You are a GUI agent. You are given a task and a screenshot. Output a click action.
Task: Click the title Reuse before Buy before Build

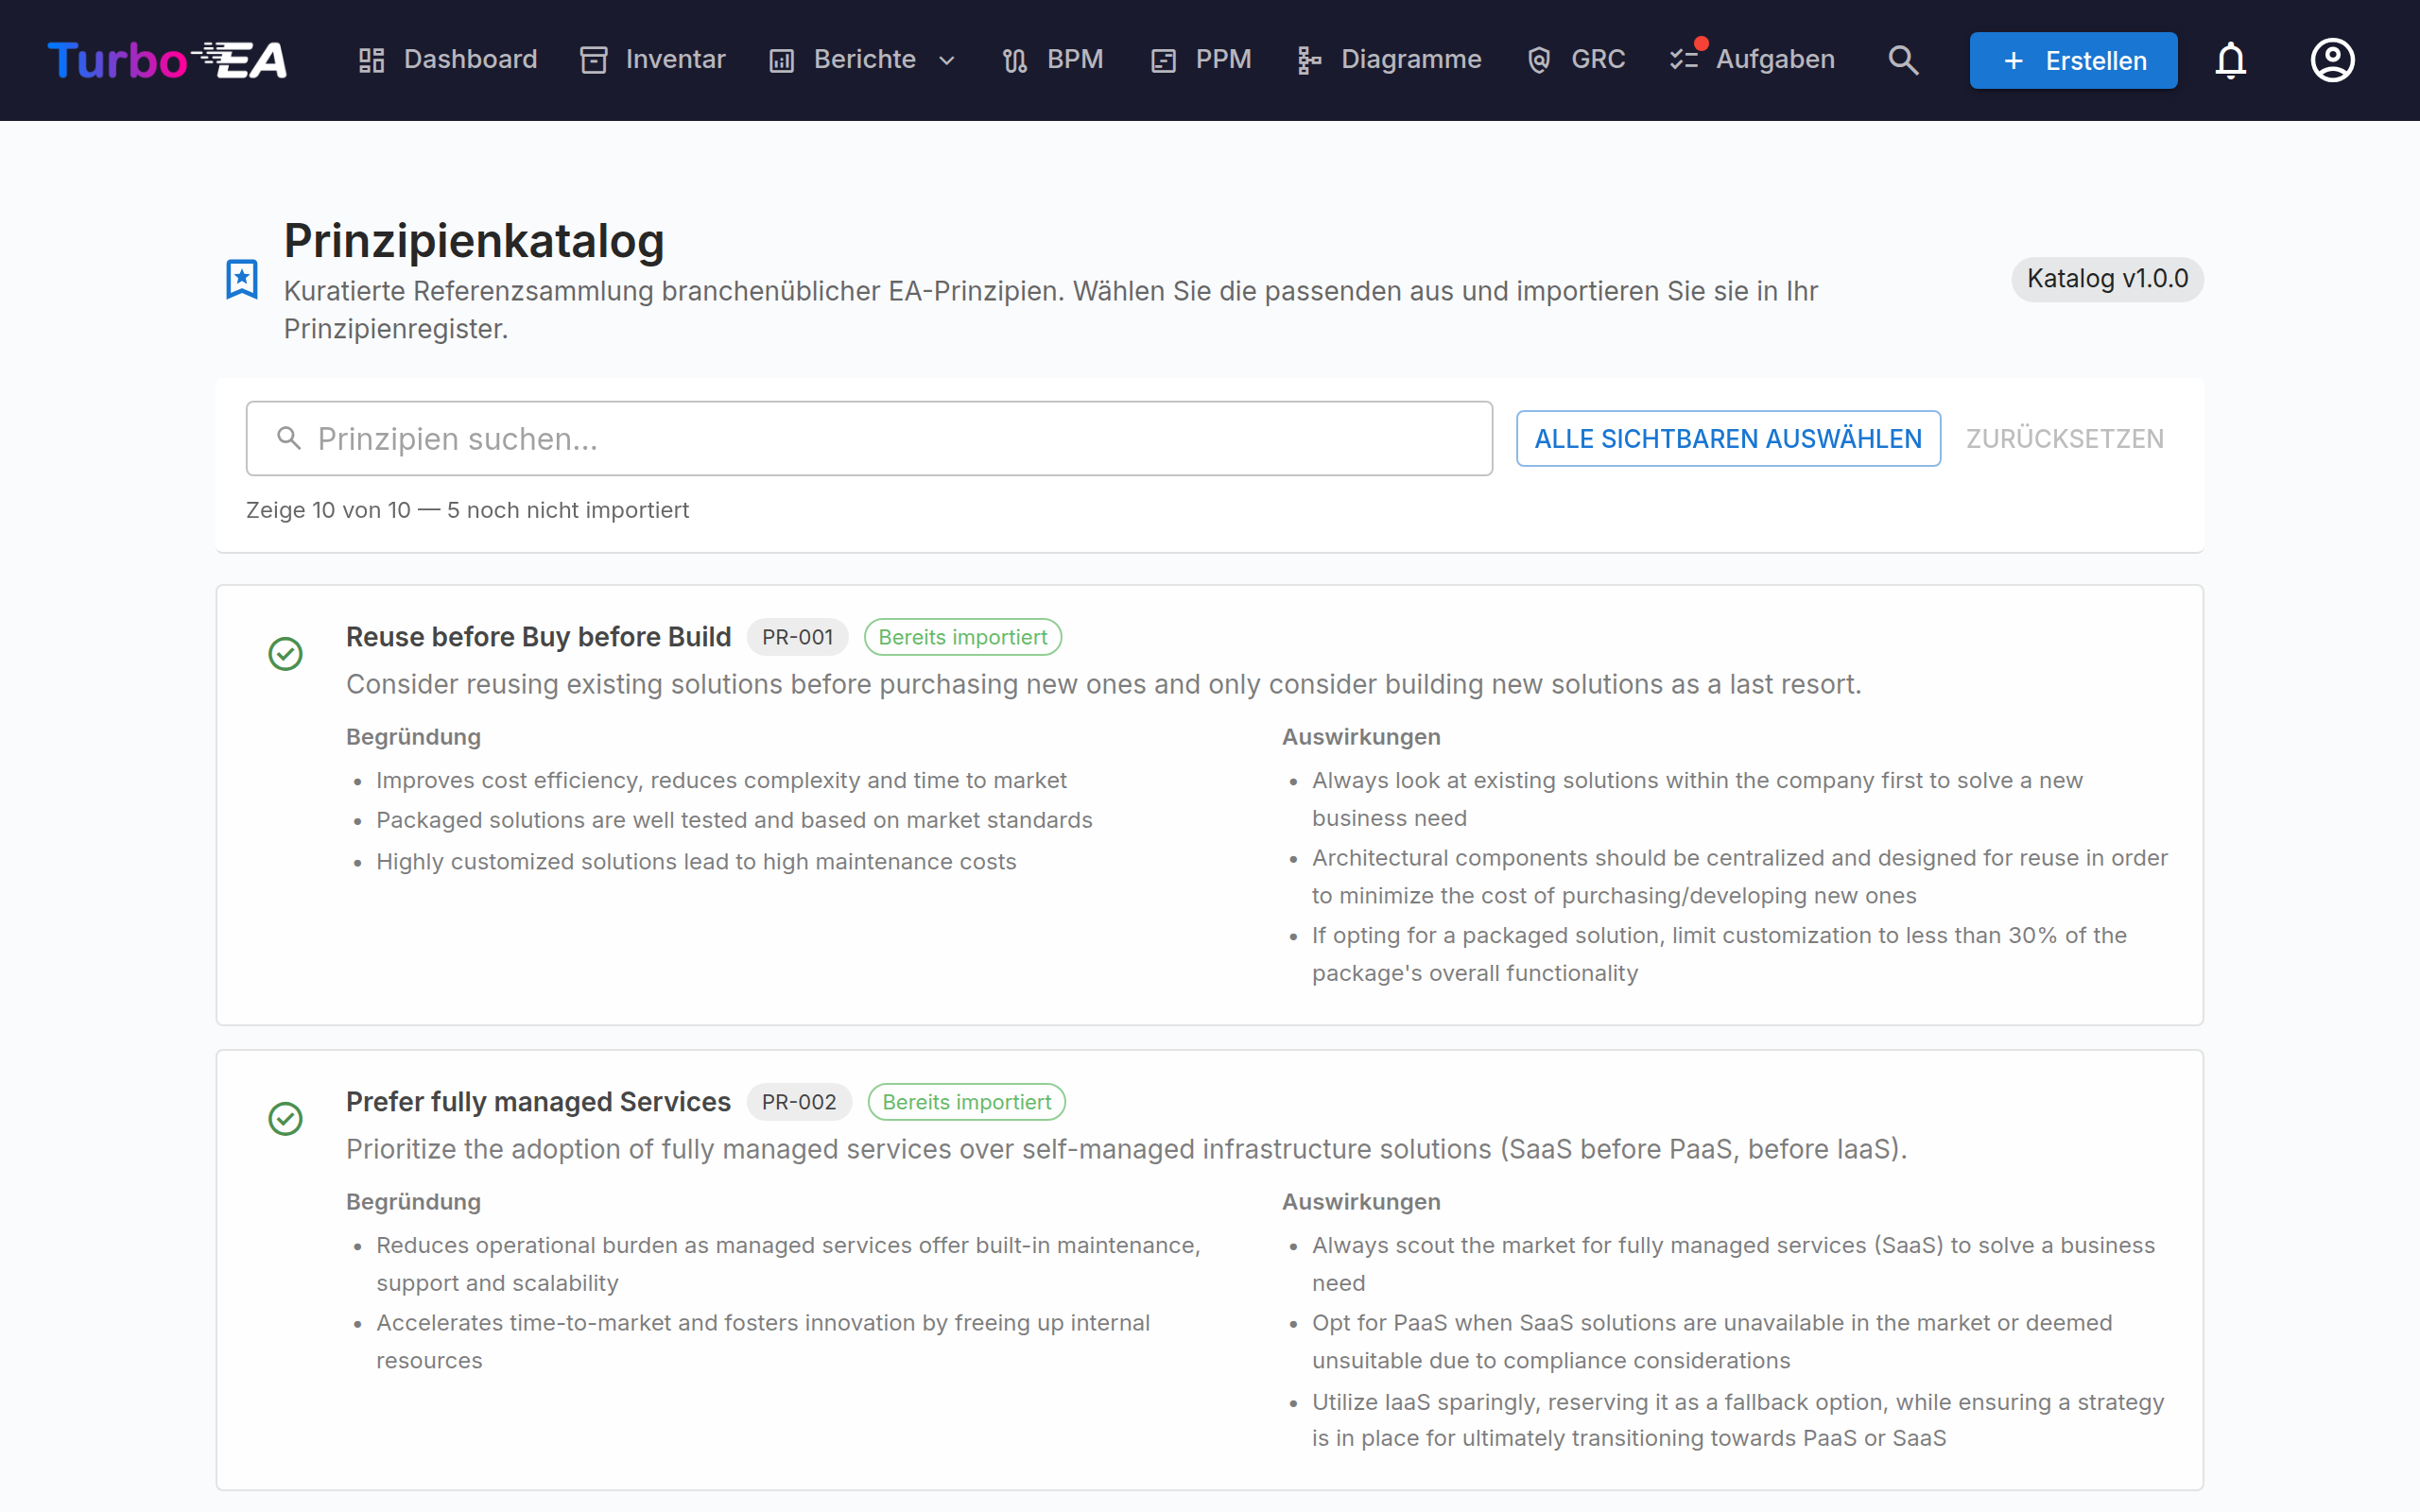click(539, 637)
